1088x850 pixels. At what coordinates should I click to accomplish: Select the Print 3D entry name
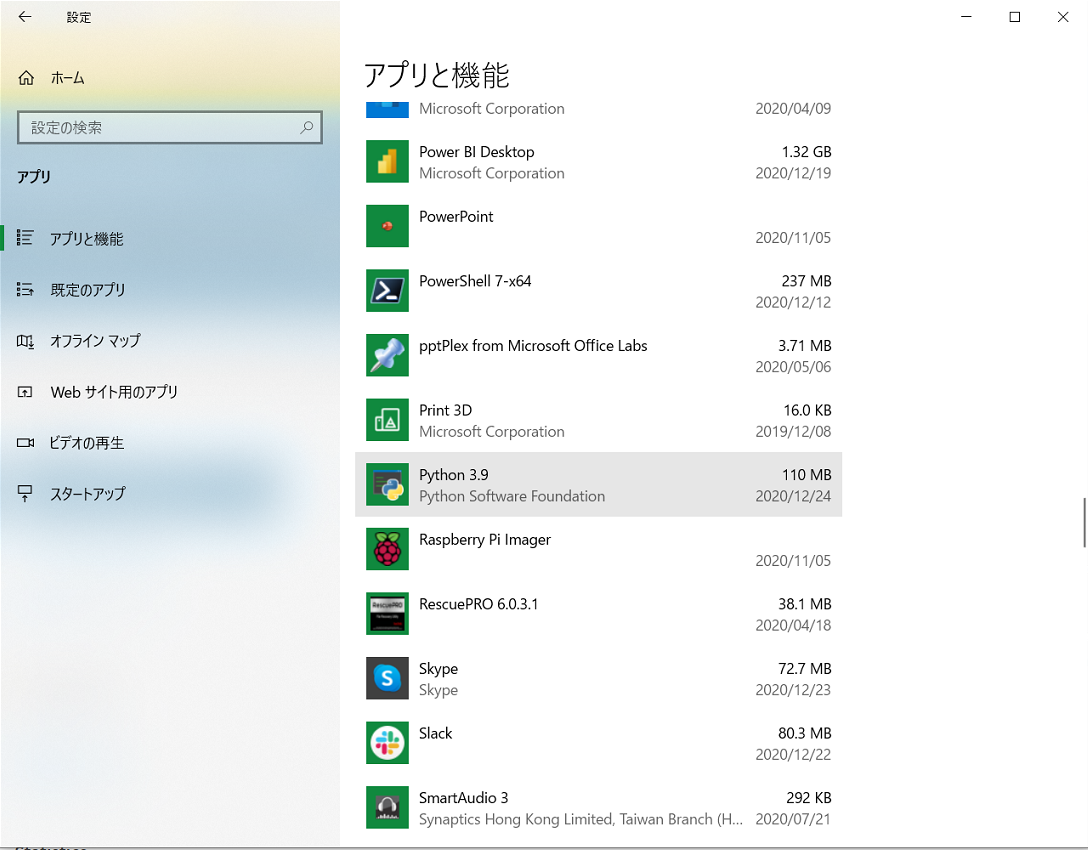pyautogui.click(x=445, y=410)
